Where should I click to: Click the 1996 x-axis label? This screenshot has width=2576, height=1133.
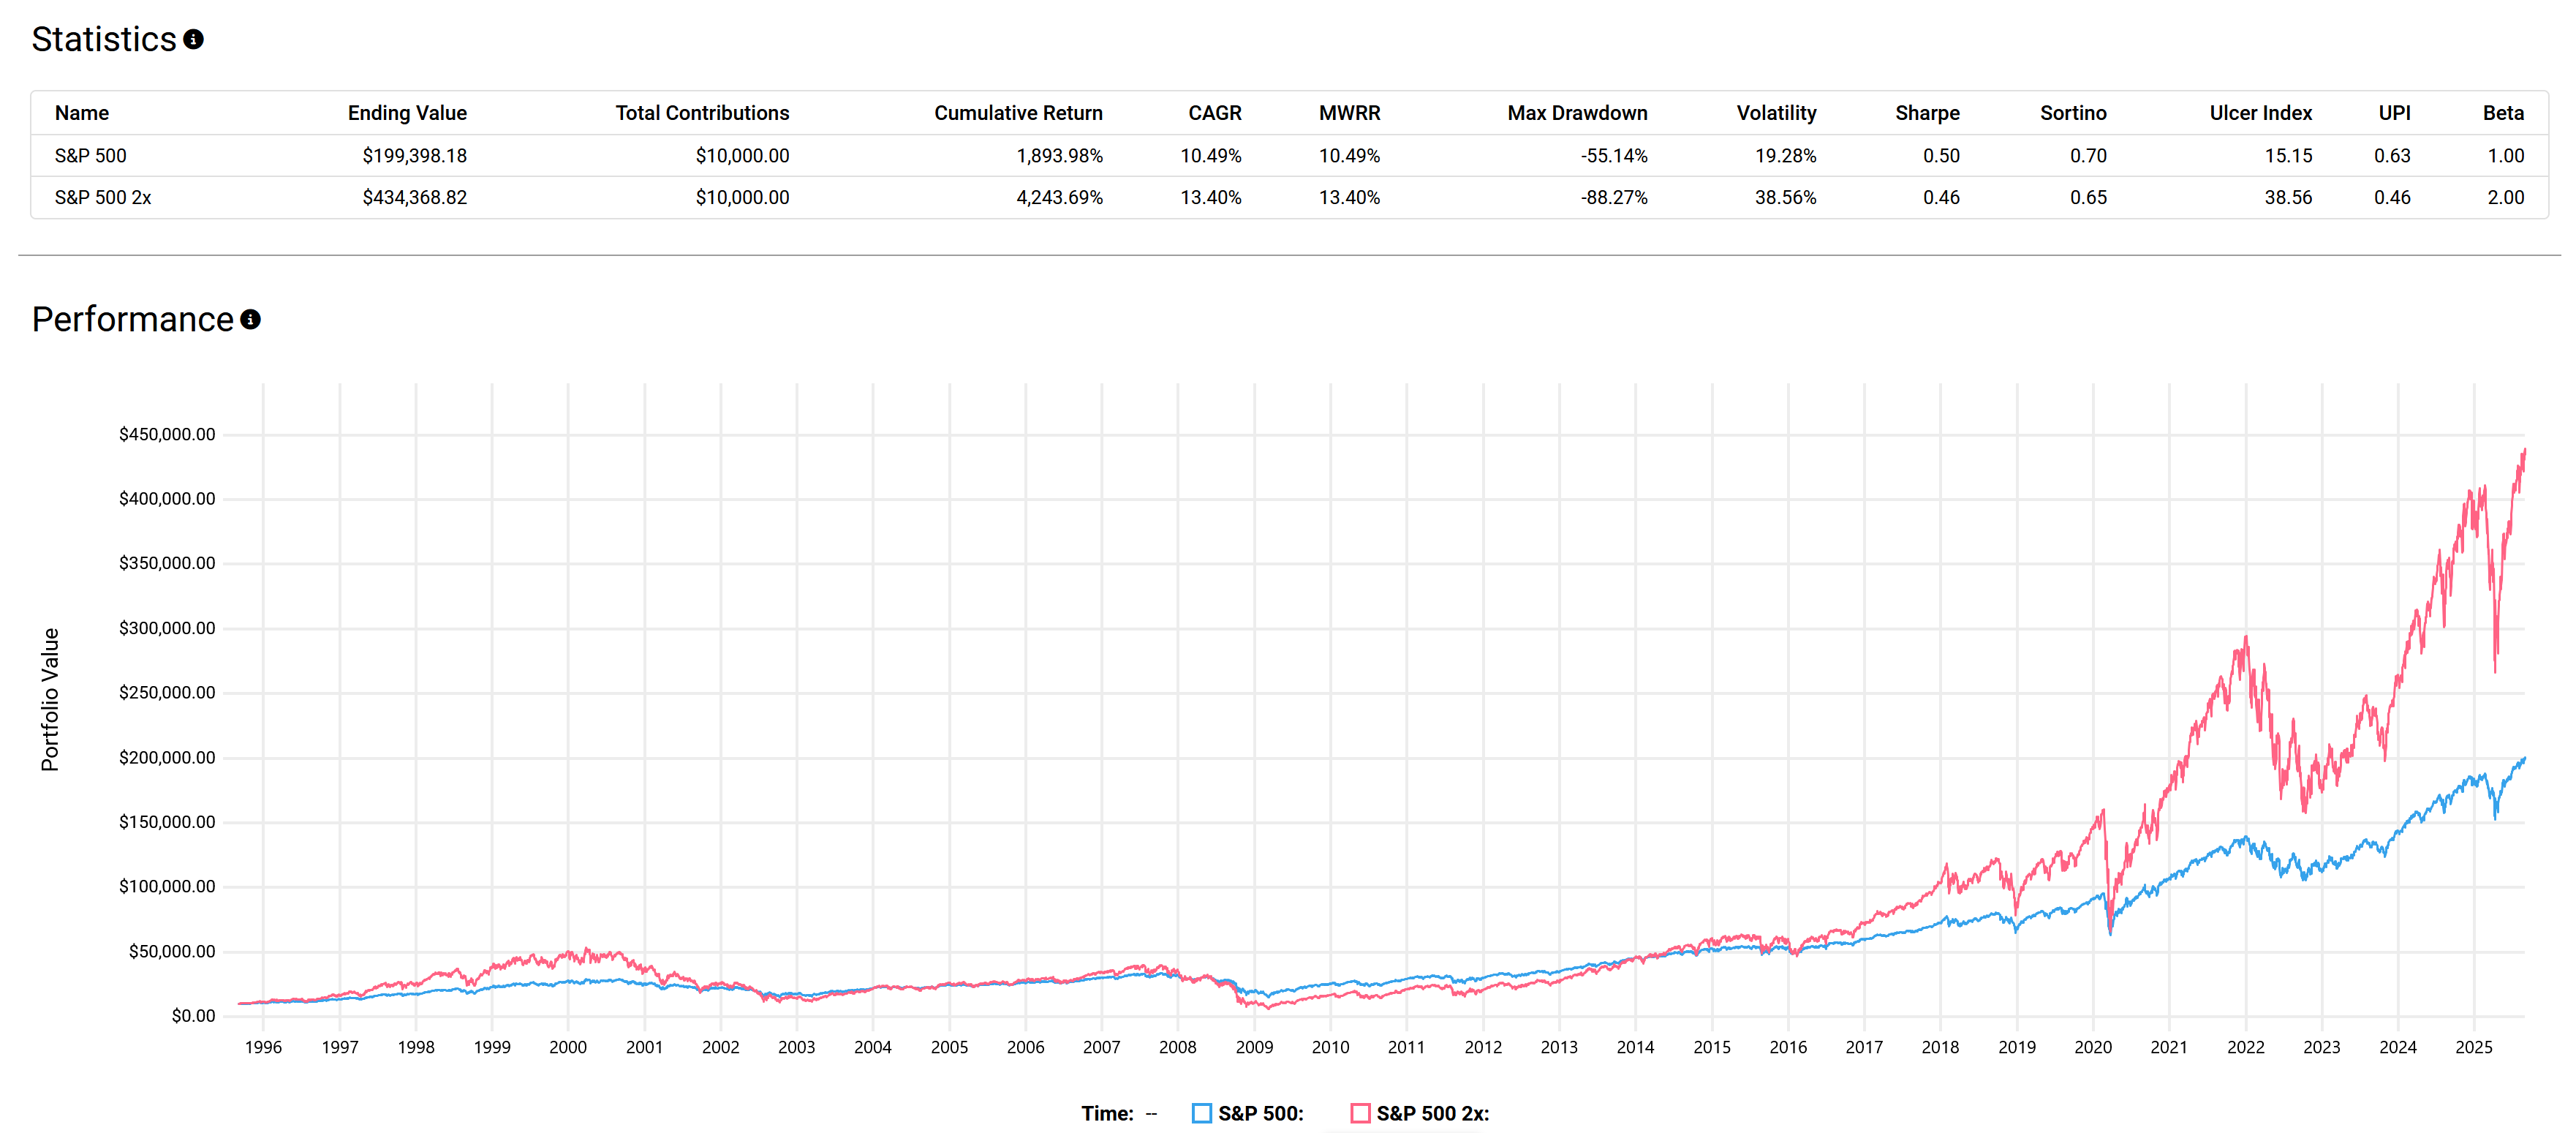coord(263,1047)
